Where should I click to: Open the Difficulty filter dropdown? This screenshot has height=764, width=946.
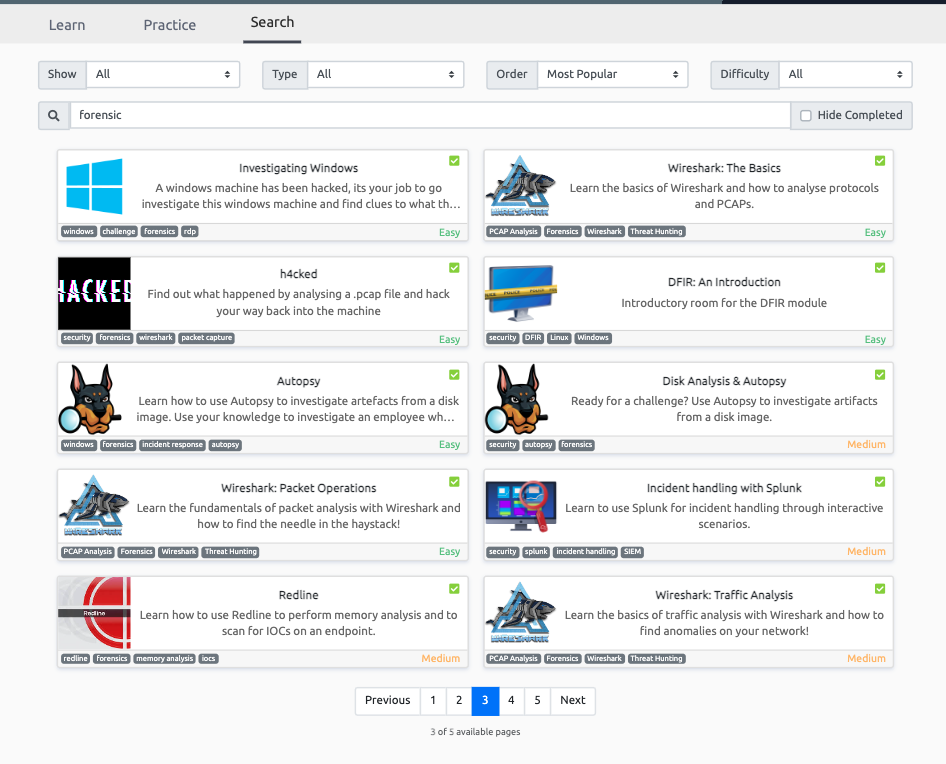click(845, 74)
